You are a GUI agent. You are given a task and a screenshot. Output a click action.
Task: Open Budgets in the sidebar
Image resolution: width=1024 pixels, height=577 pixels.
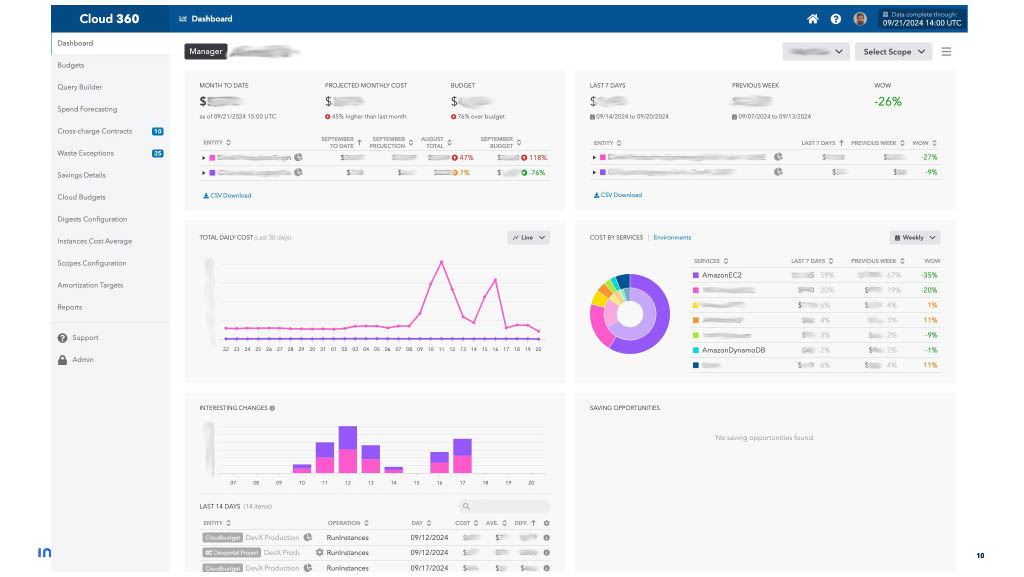click(71, 65)
